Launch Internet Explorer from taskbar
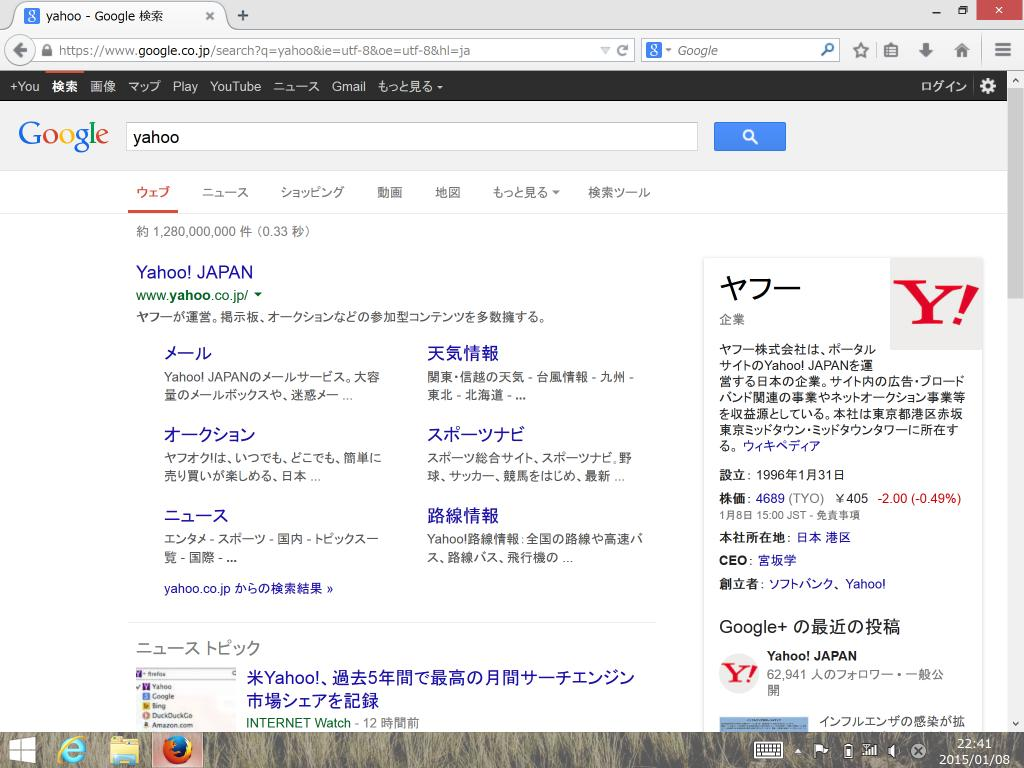The image size is (1024, 768). [x=71, y=750]
